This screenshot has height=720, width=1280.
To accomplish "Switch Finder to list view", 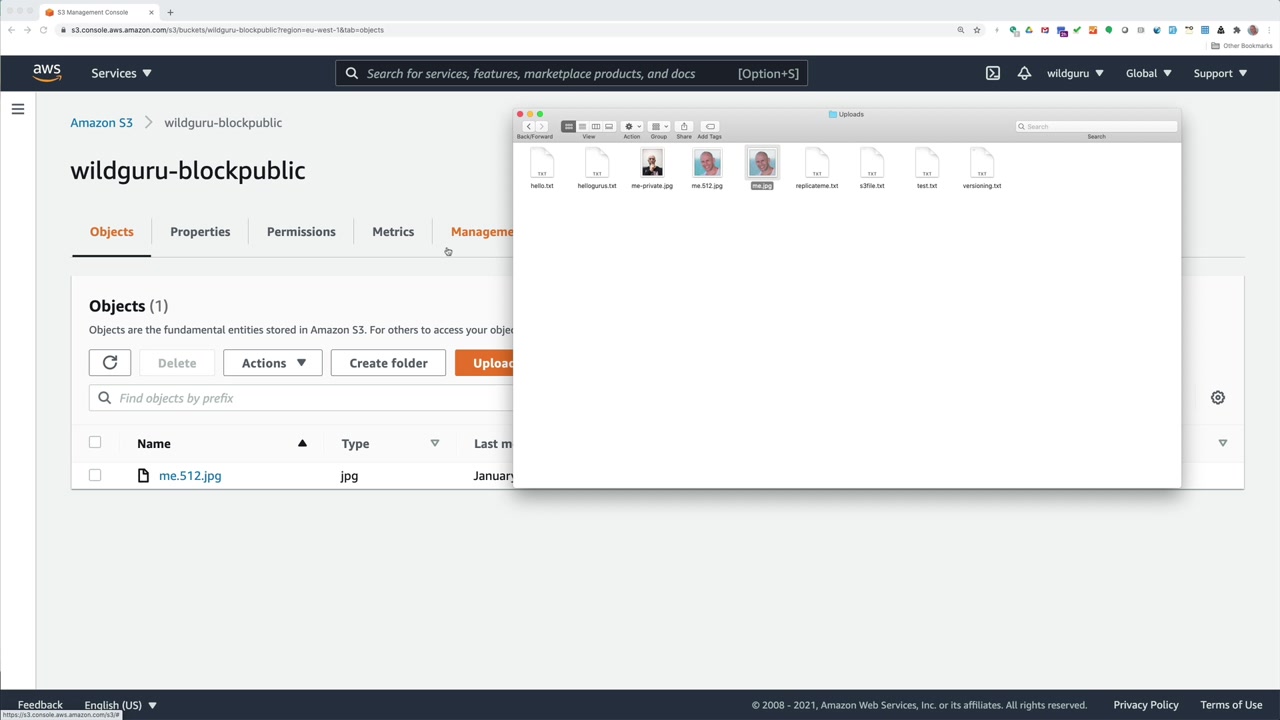I will (582, 127).
